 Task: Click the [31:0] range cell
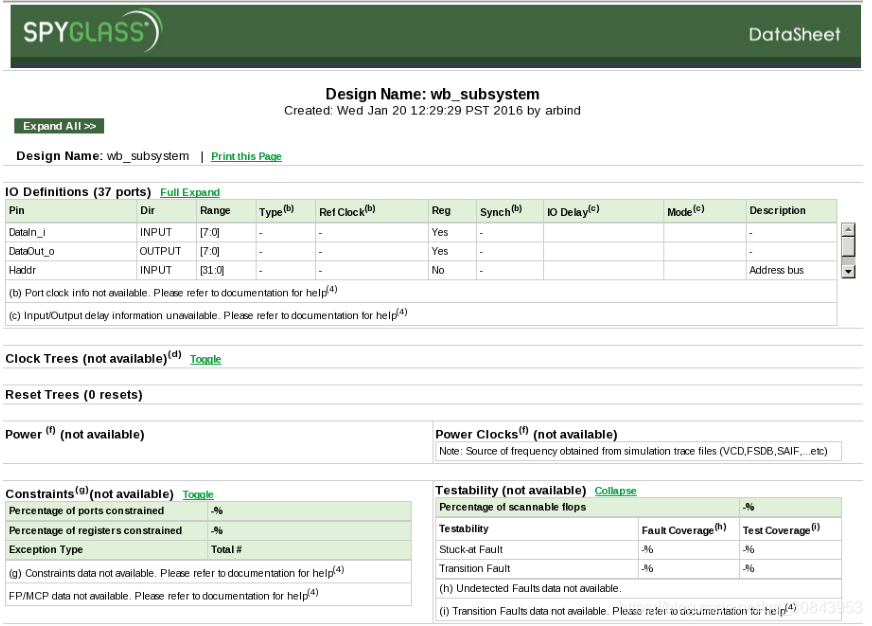point(226,270)
